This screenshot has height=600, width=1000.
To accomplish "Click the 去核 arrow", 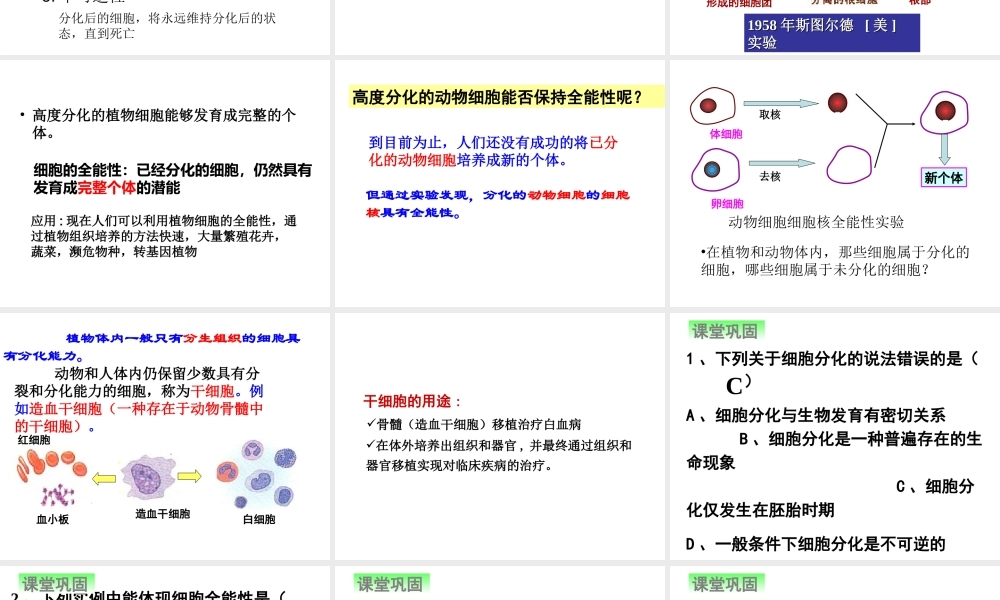I will click(x=782, y=163).
